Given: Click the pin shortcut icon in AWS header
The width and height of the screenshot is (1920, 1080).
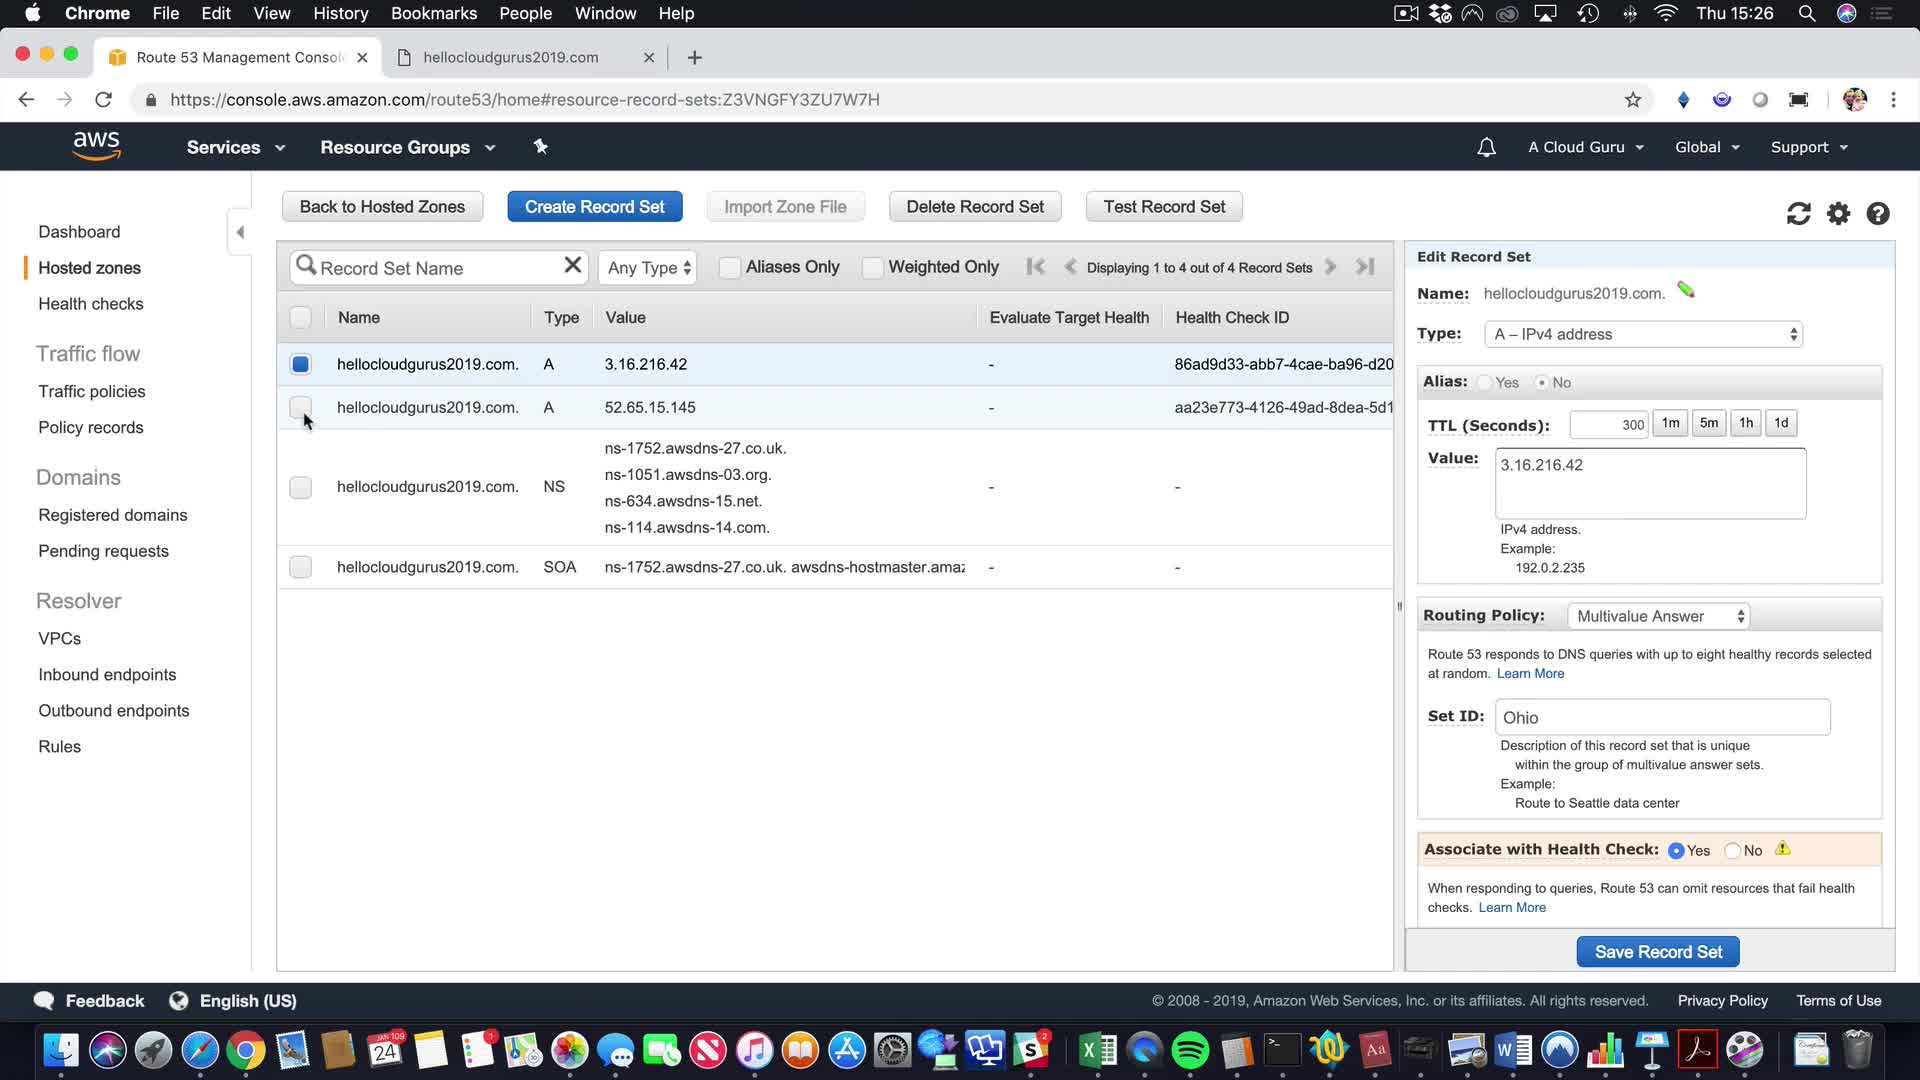Looking at the screenshot, I should 540,147.
